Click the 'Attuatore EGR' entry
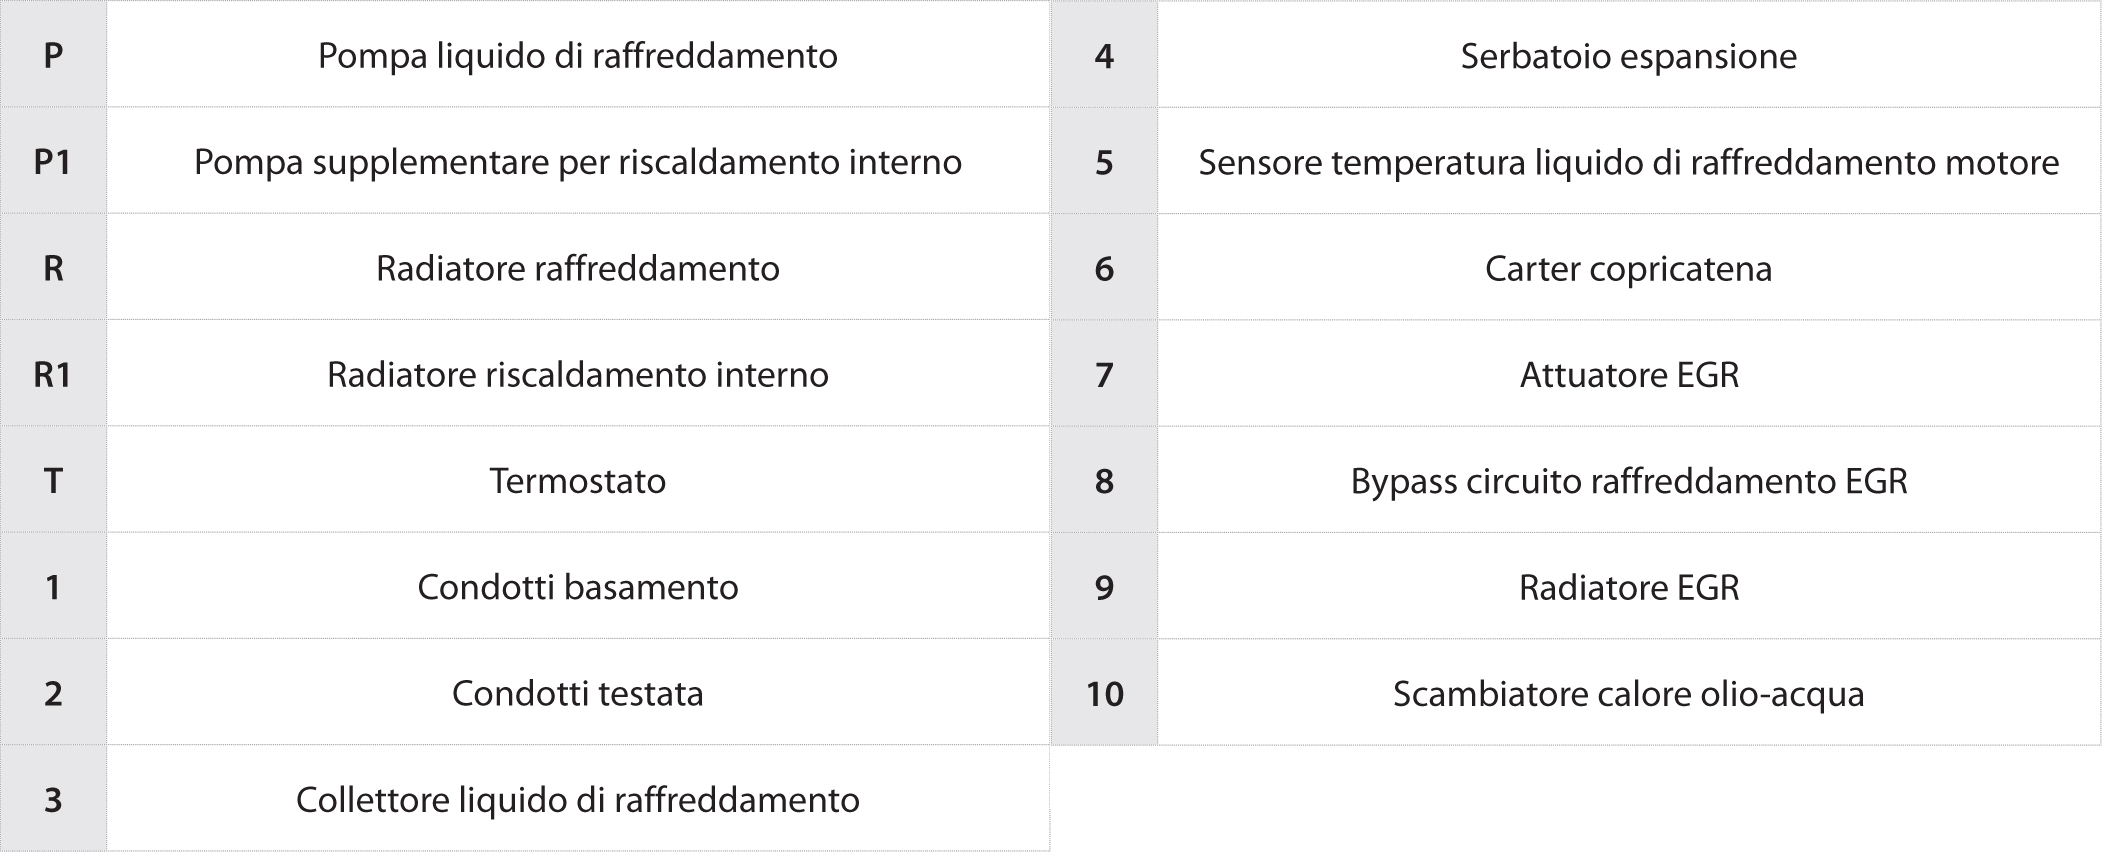This screenshot has height=853, width=2103. pos(1629,373)
